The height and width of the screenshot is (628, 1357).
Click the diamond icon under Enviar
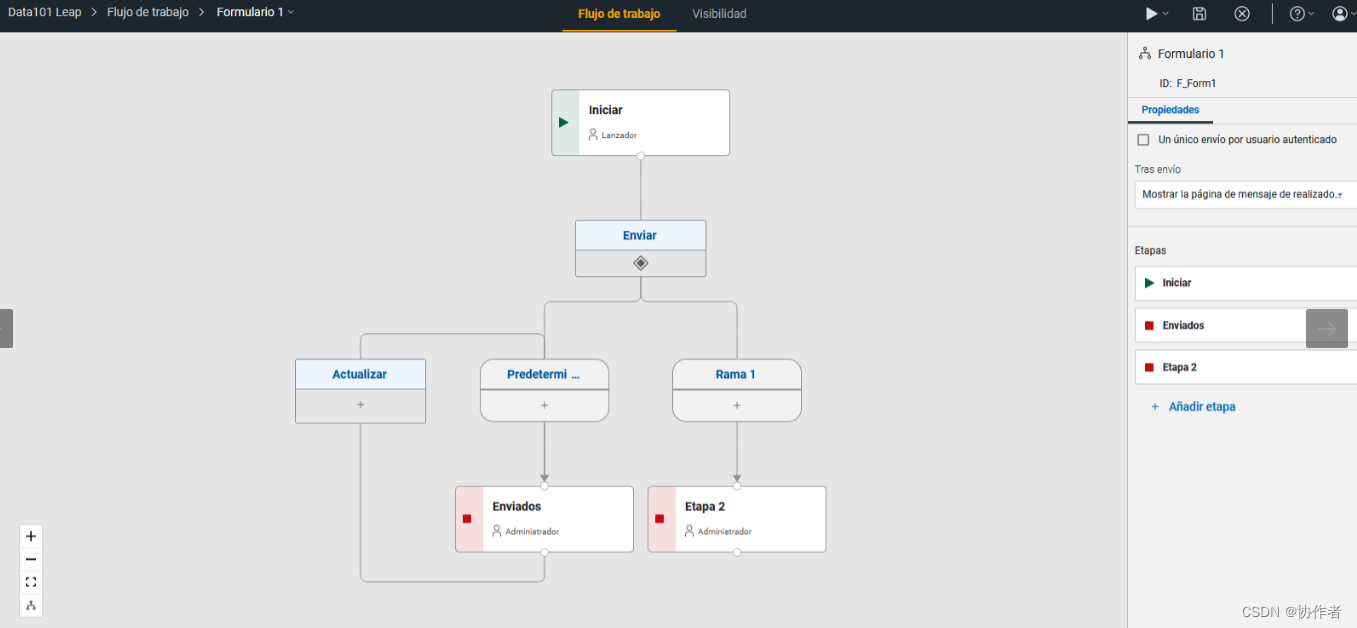pyautogui.click(x=640, y=263)
